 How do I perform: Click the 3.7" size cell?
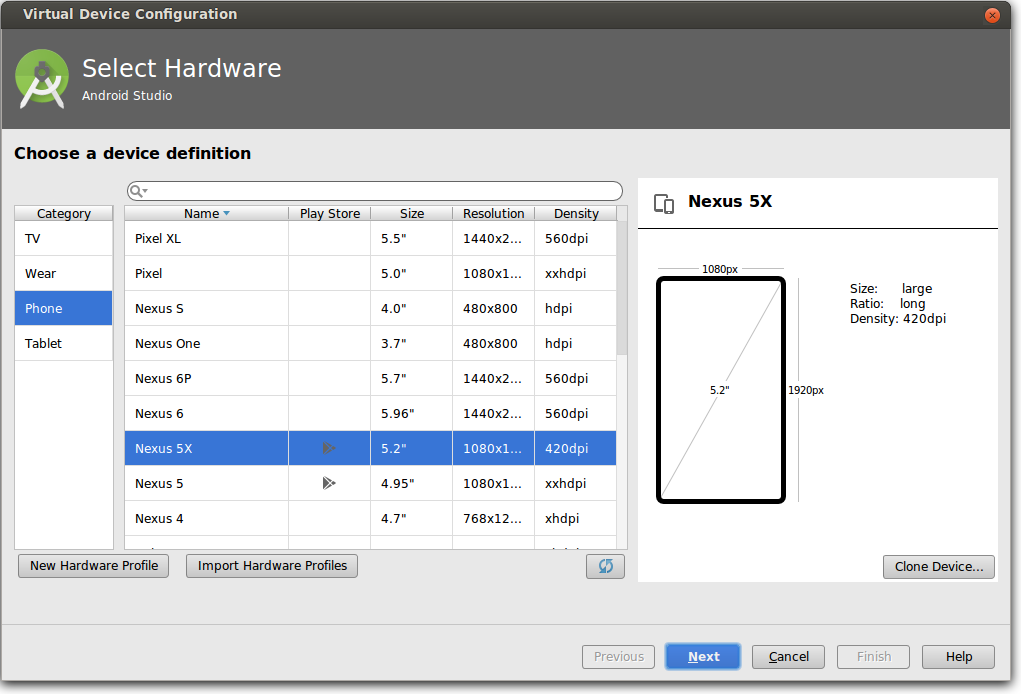[x=412, y=343]
